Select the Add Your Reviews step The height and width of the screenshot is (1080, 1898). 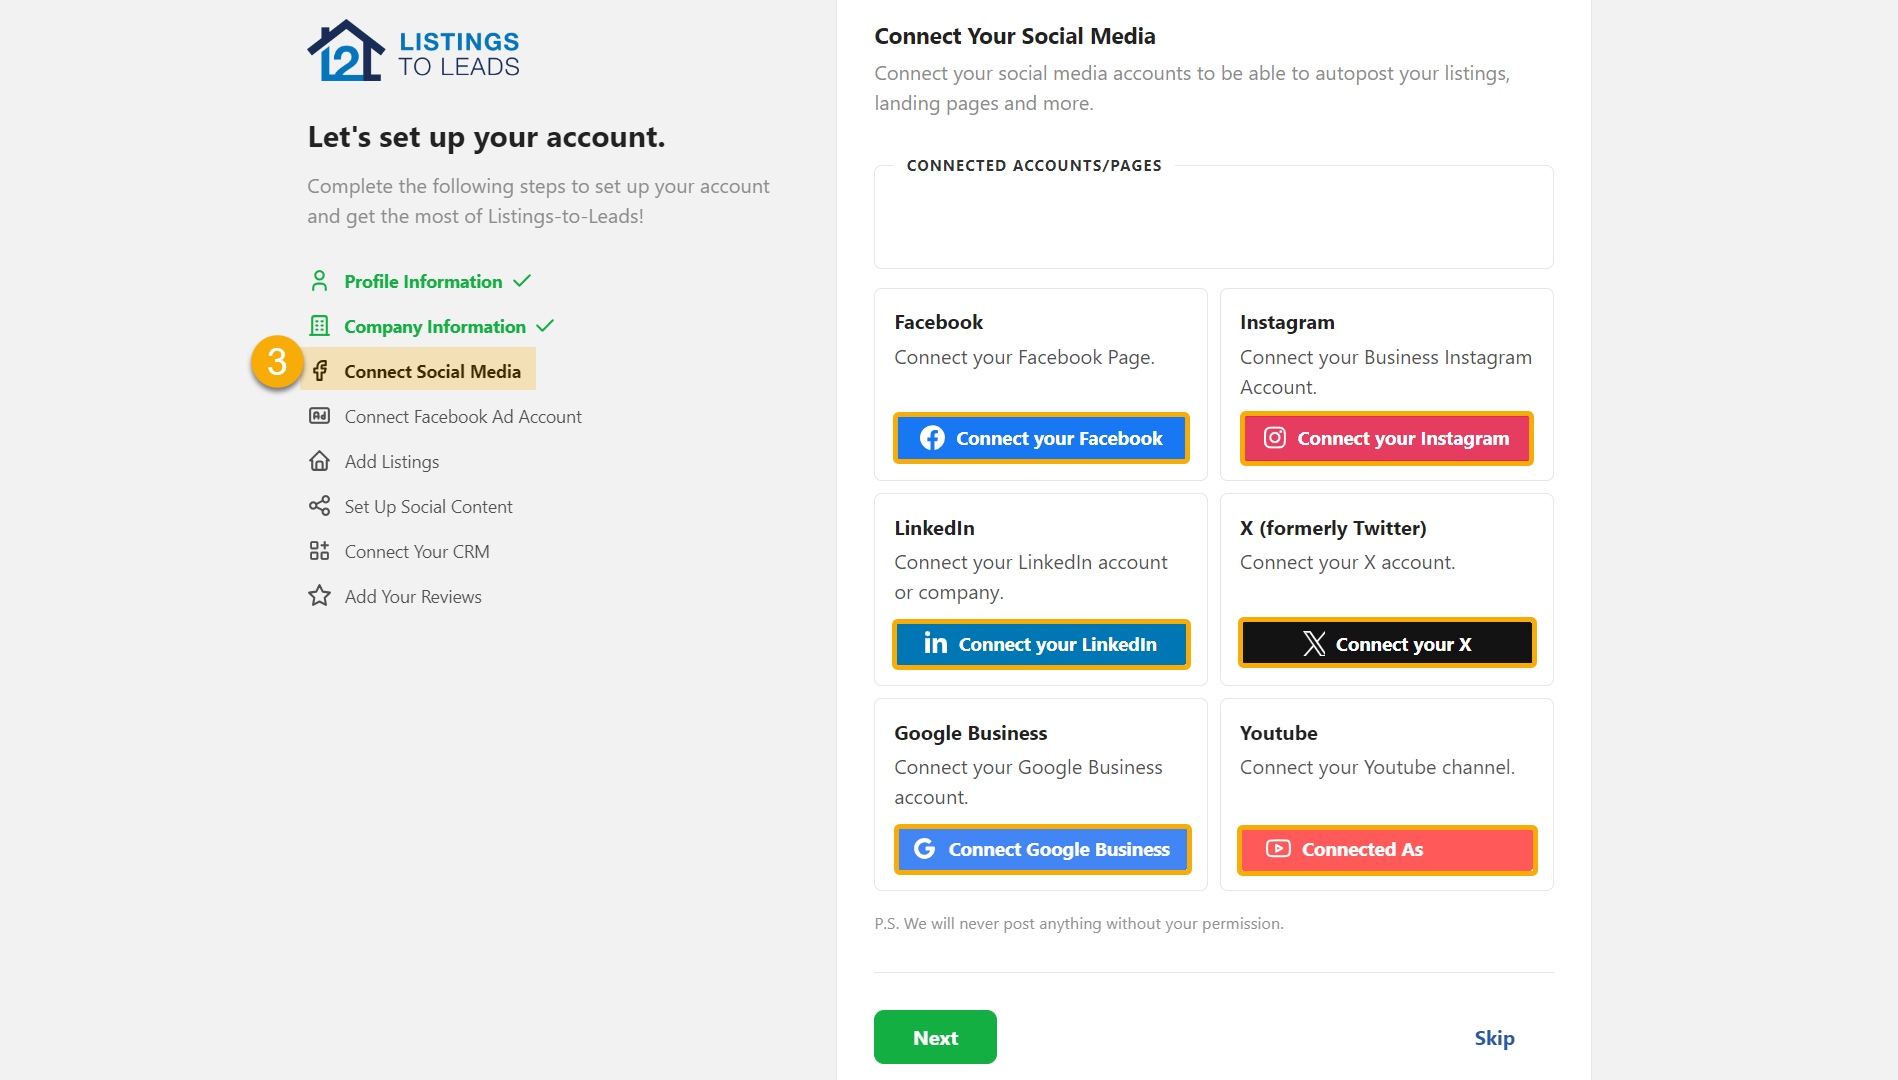click(x=413, y=596)
